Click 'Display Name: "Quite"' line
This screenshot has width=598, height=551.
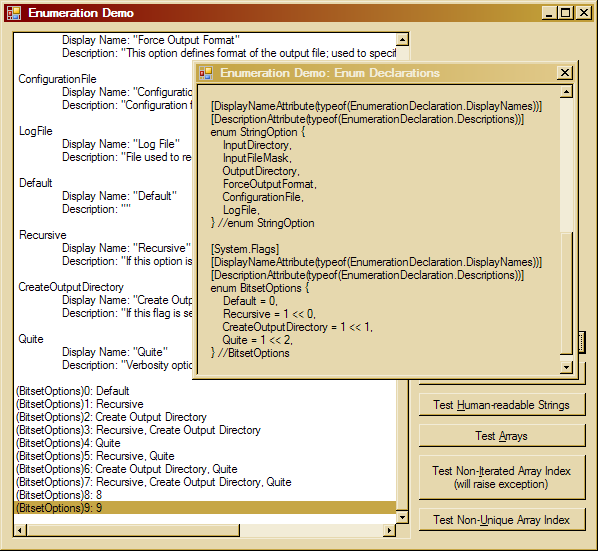click(x=115, y=352)
